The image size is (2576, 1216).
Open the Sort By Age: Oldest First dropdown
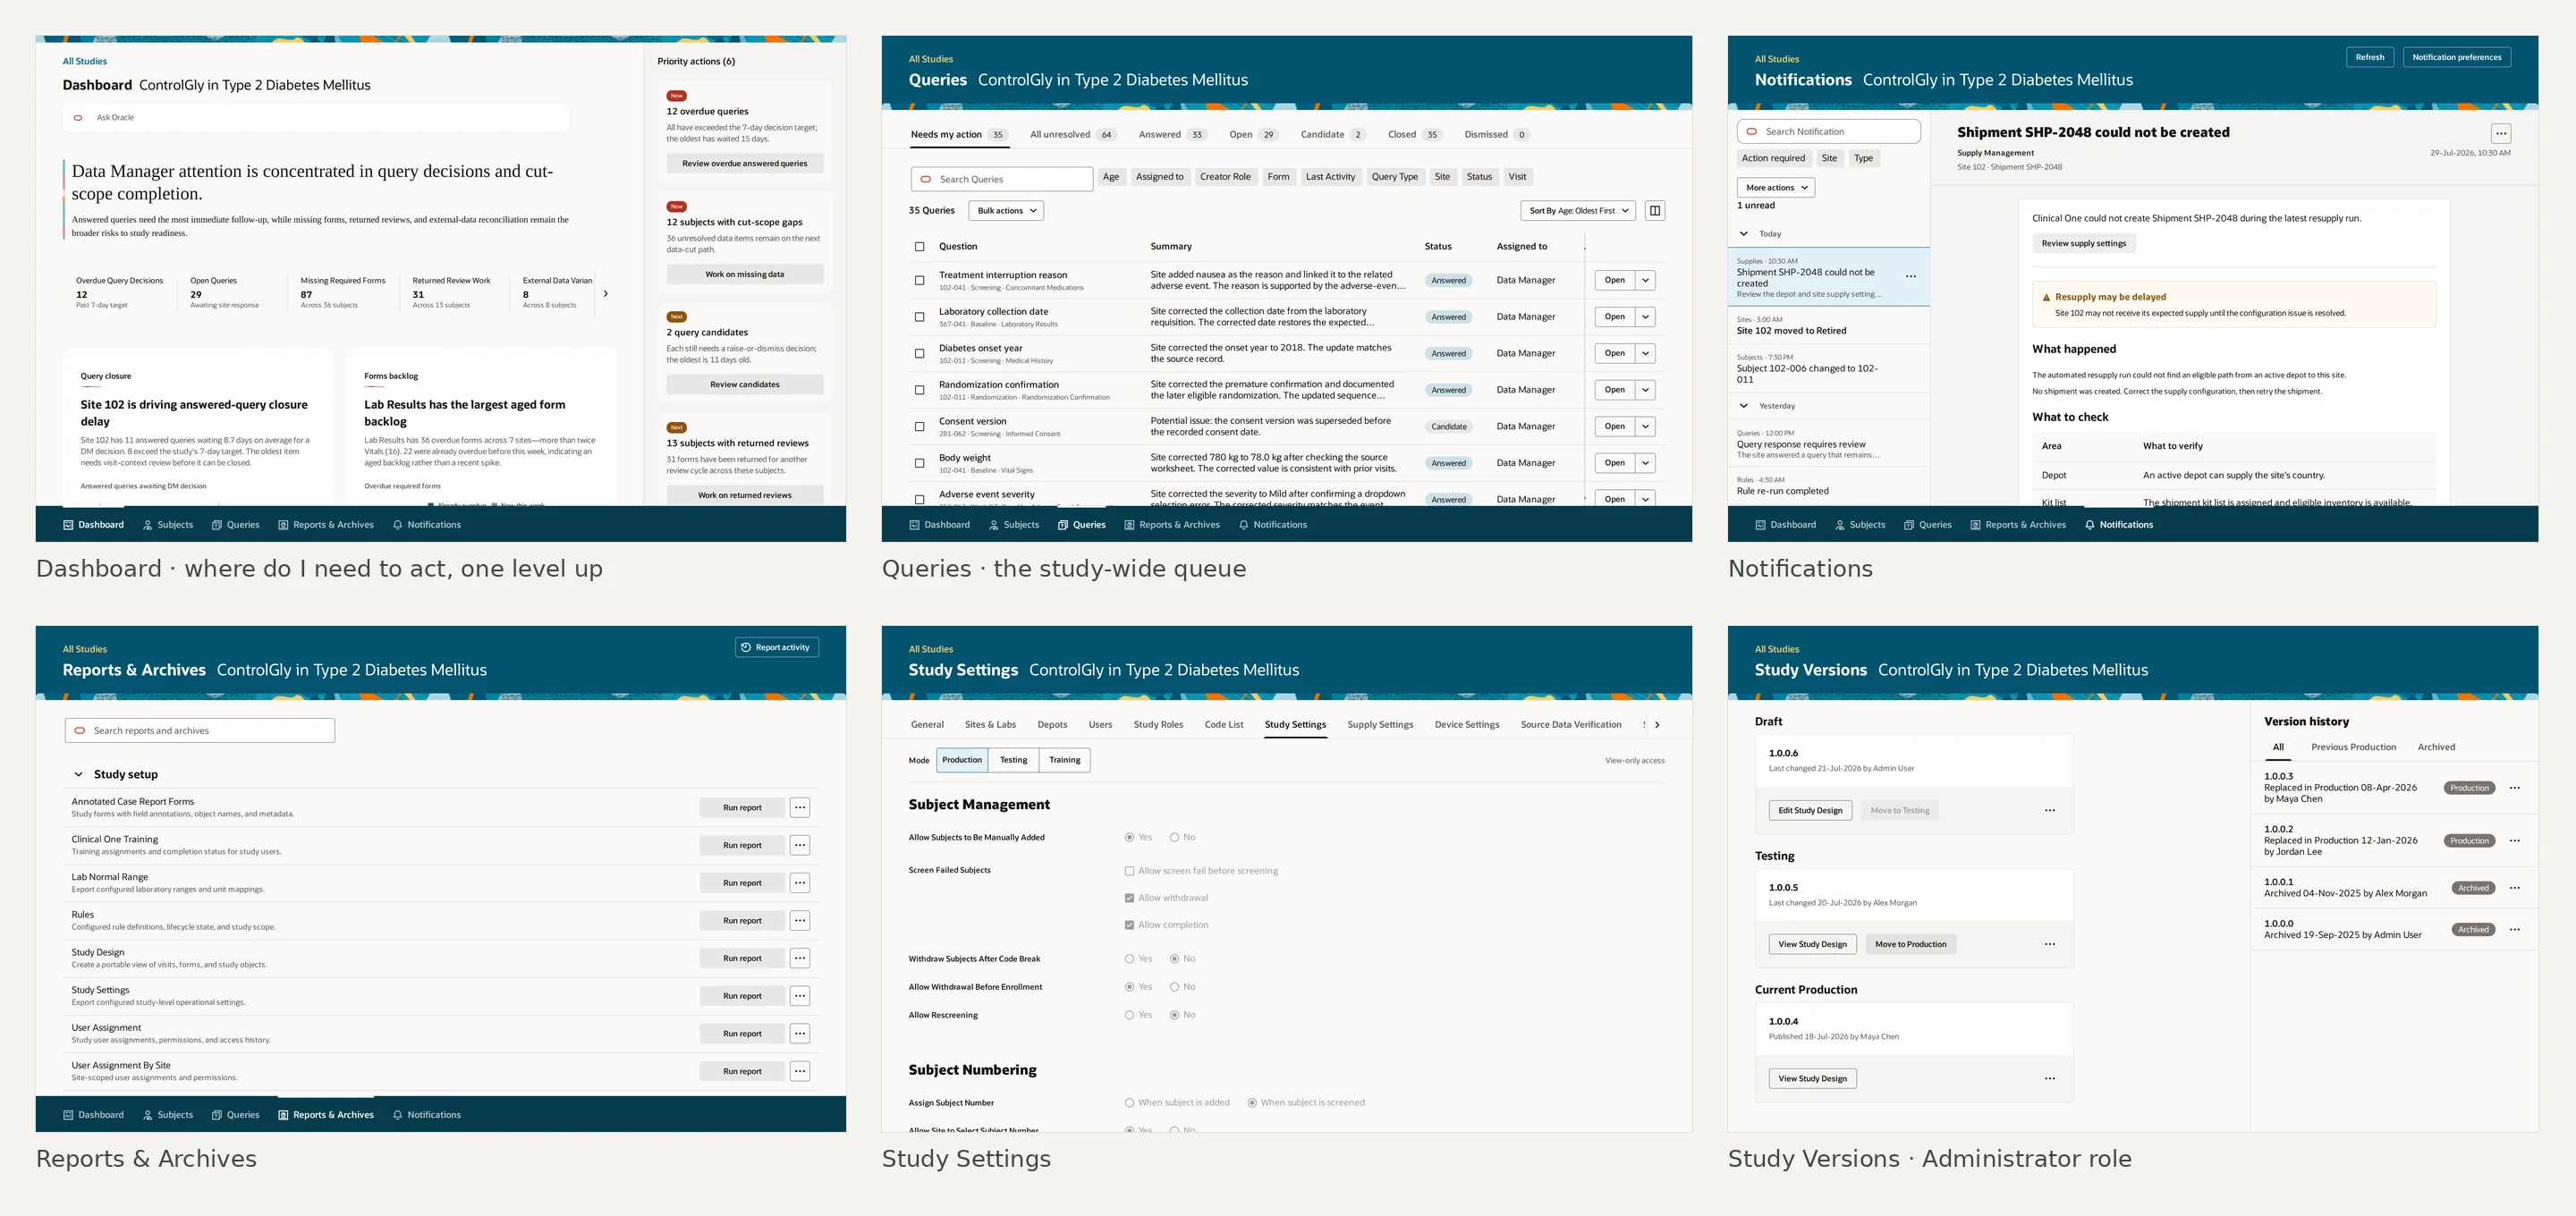click(1578, 211)
